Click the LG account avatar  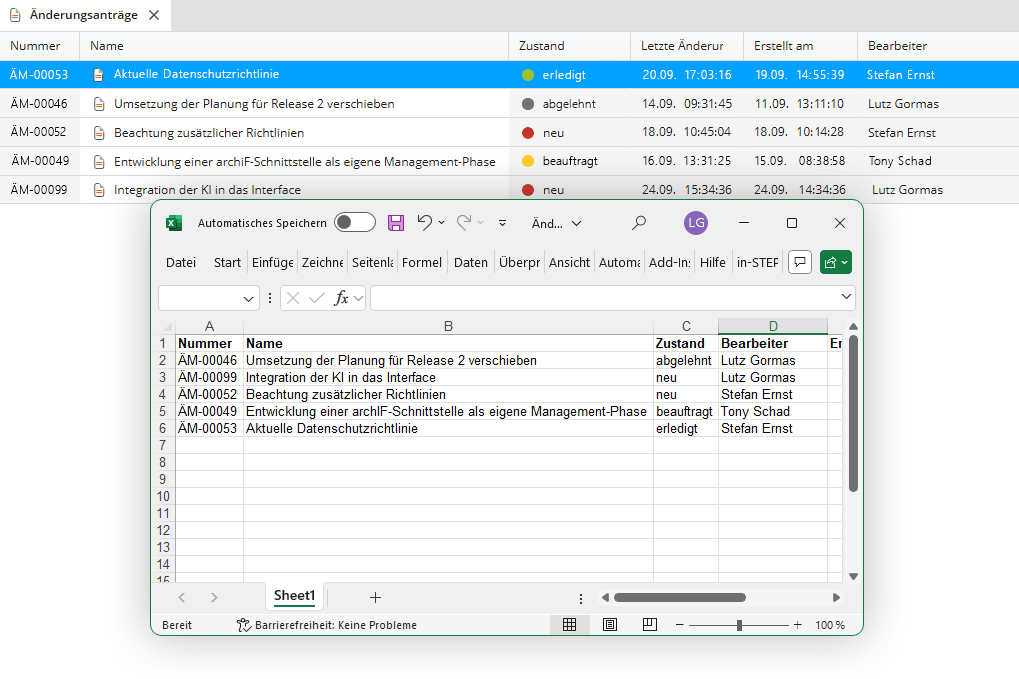[696, 223]
